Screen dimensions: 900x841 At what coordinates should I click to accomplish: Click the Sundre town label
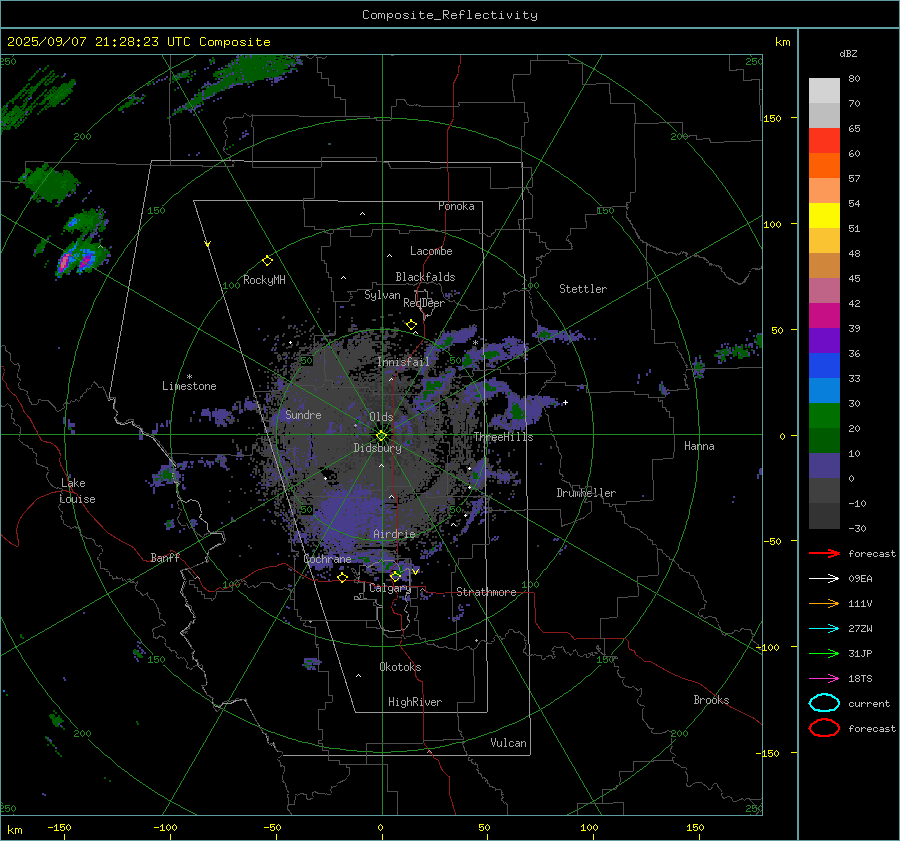(x=303, y=414)
